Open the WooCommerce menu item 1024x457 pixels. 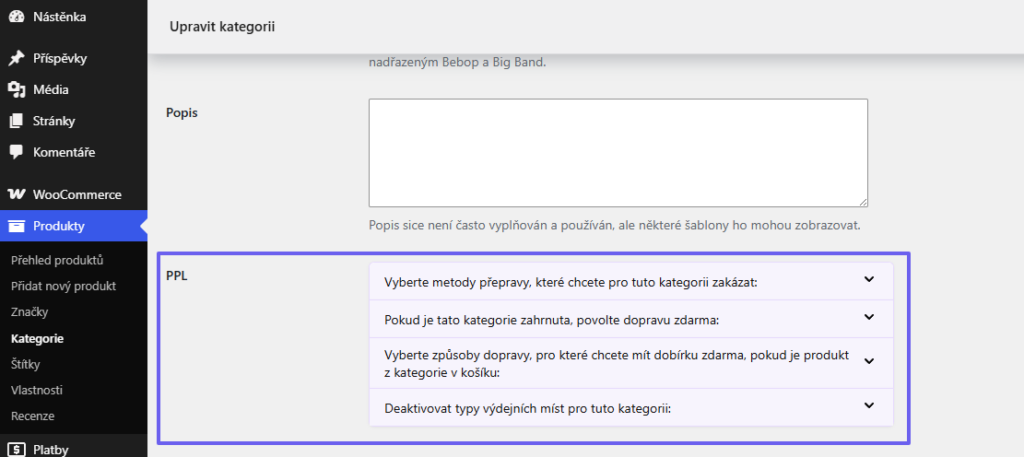[x=74, y=195]
